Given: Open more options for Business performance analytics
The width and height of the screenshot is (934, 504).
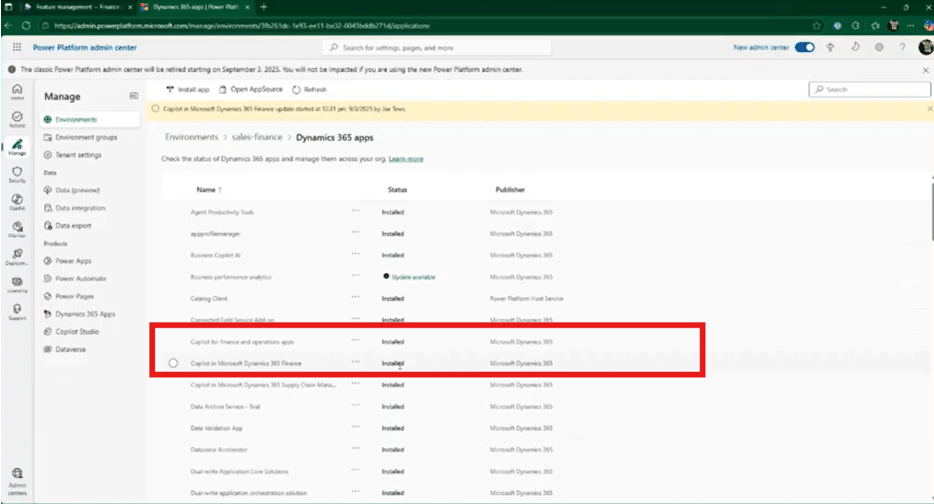Looking at the screenshot, I should point(355,276).
